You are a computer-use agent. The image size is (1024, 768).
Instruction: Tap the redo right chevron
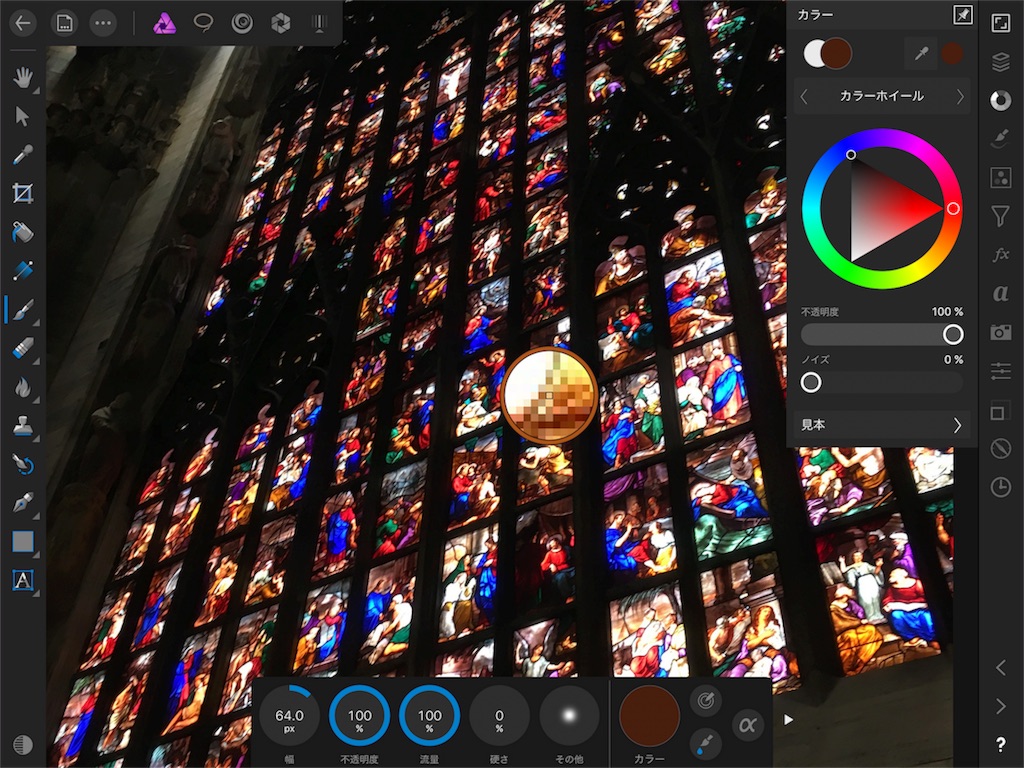pos(1000,705)
